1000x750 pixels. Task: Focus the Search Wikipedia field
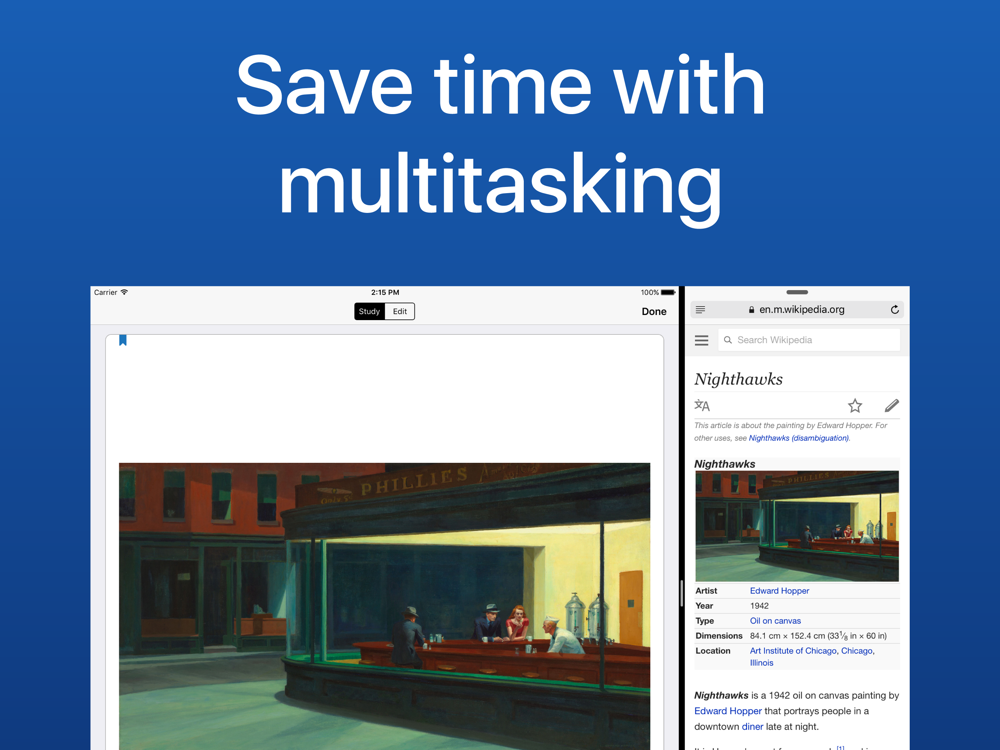pyautogui.click(x=809, y=340)
